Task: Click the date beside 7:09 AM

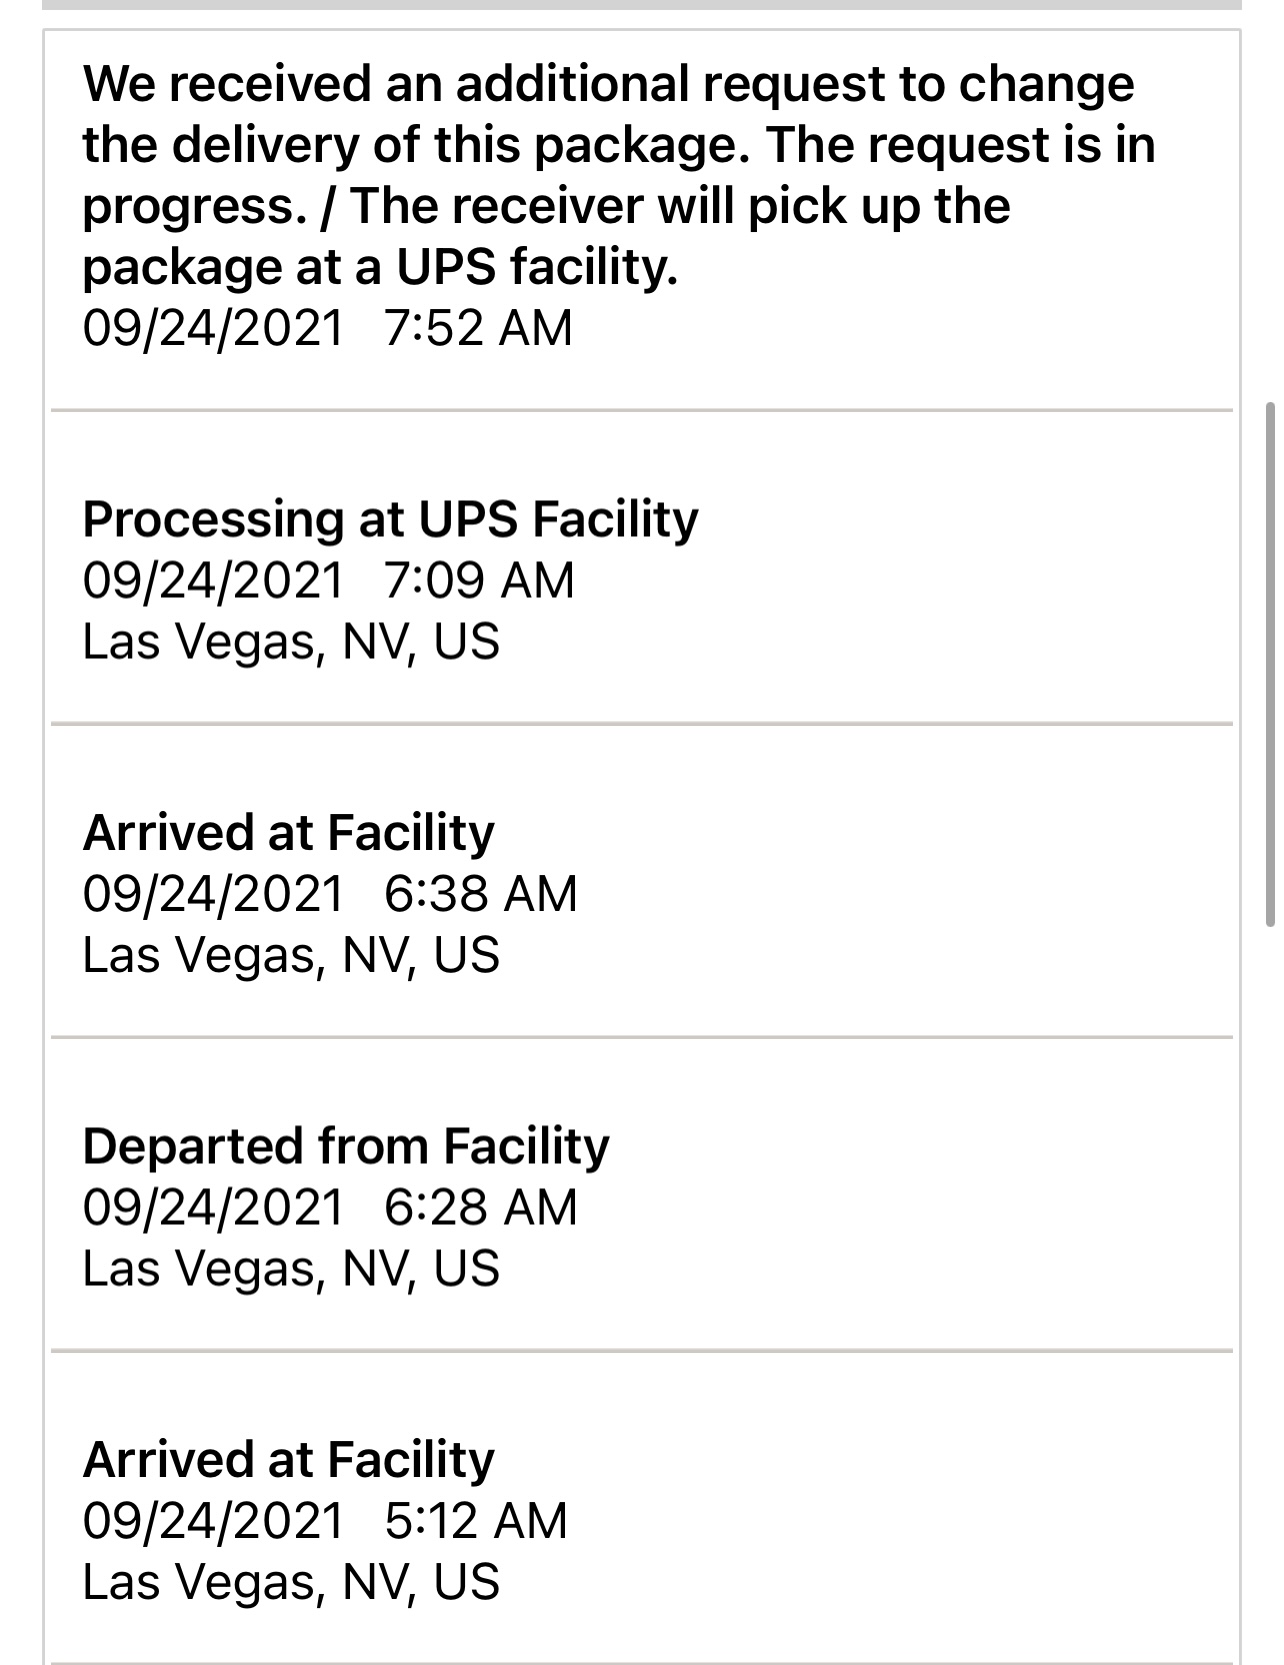Action: 213,581
